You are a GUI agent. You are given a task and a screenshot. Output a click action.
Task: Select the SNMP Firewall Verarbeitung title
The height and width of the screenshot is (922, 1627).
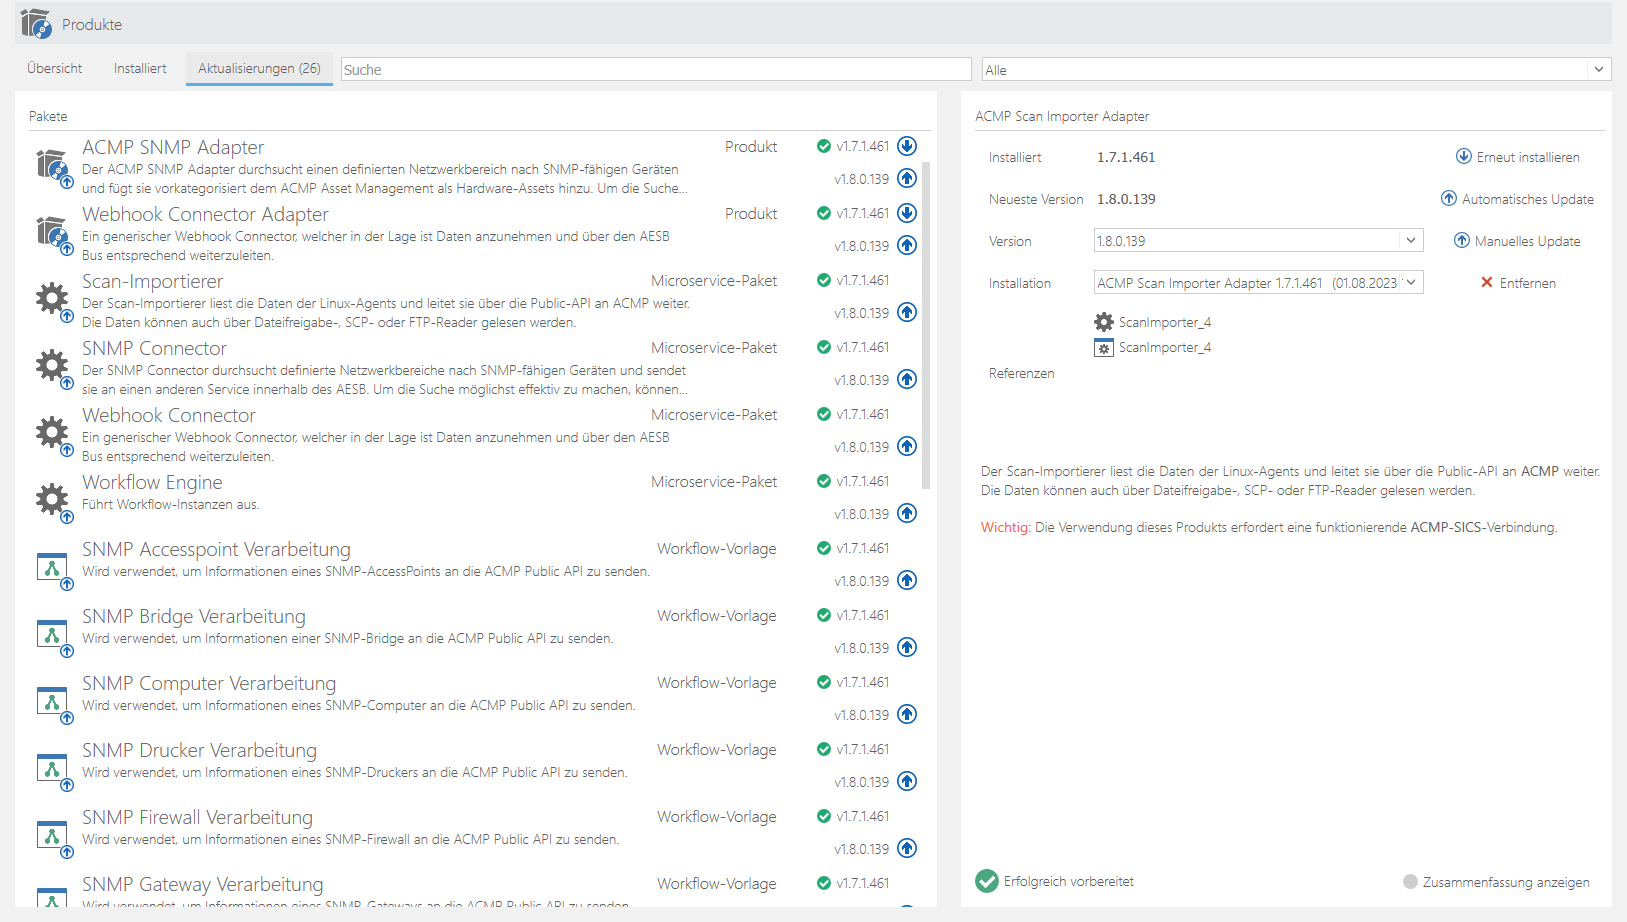click(x=197, y=817)
